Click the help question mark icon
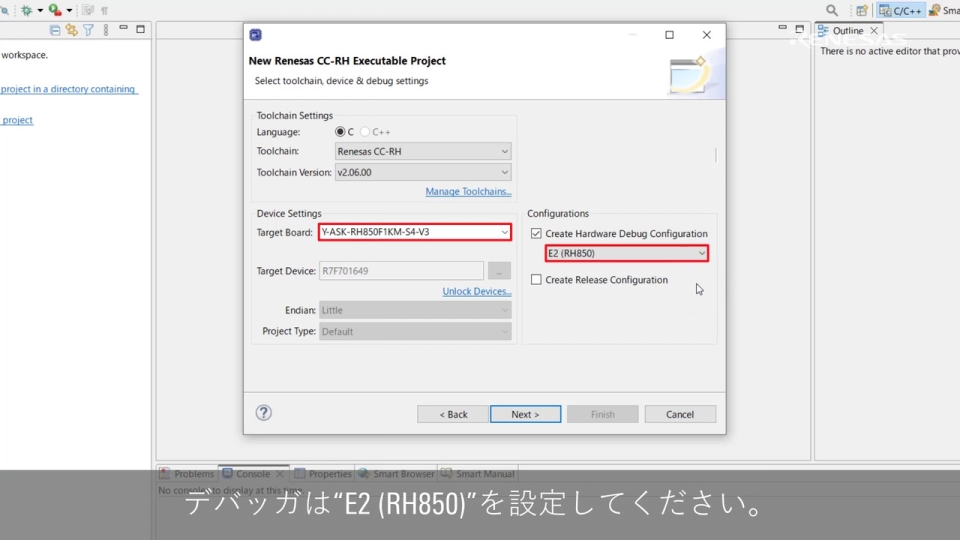Viewport: 960px width, 540px height. pyautogui.click(x=264, y=413)
